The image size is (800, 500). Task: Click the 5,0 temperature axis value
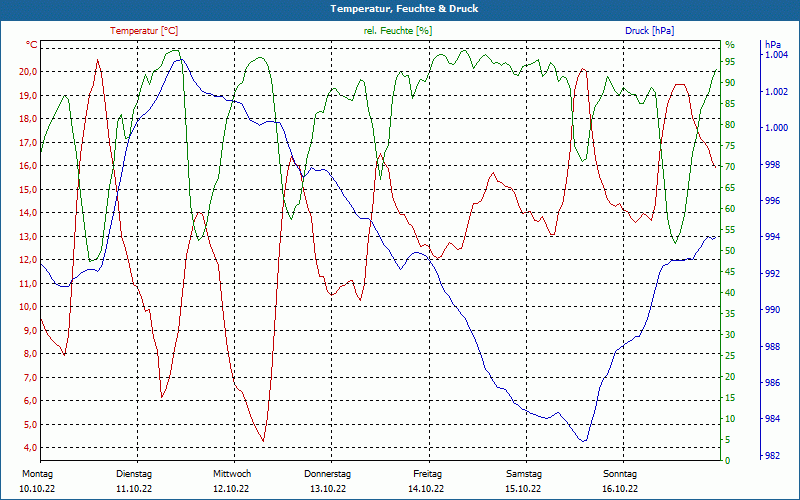tap(30, 424)
